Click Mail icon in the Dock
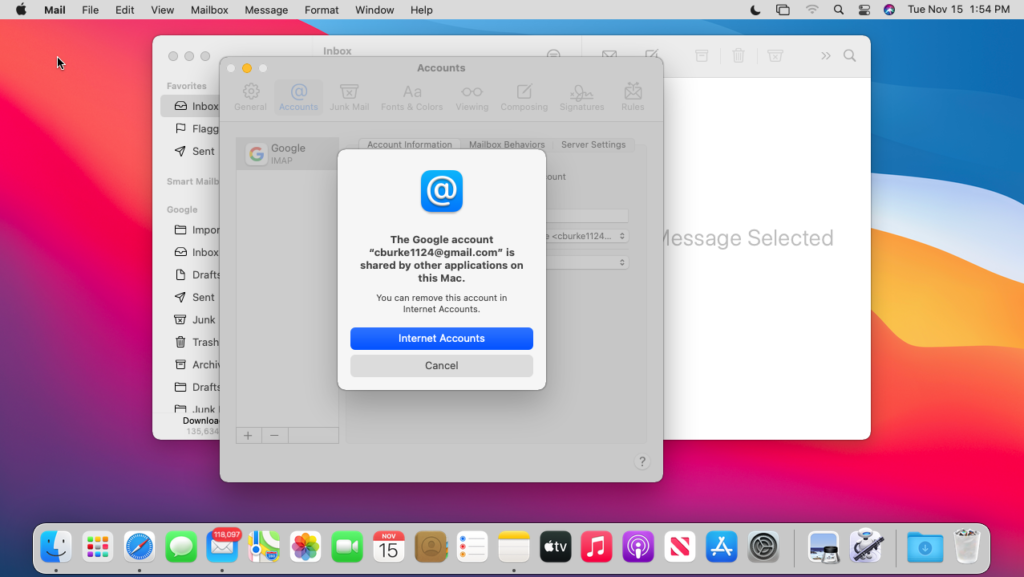1024x577 pixels. (222, 547)
